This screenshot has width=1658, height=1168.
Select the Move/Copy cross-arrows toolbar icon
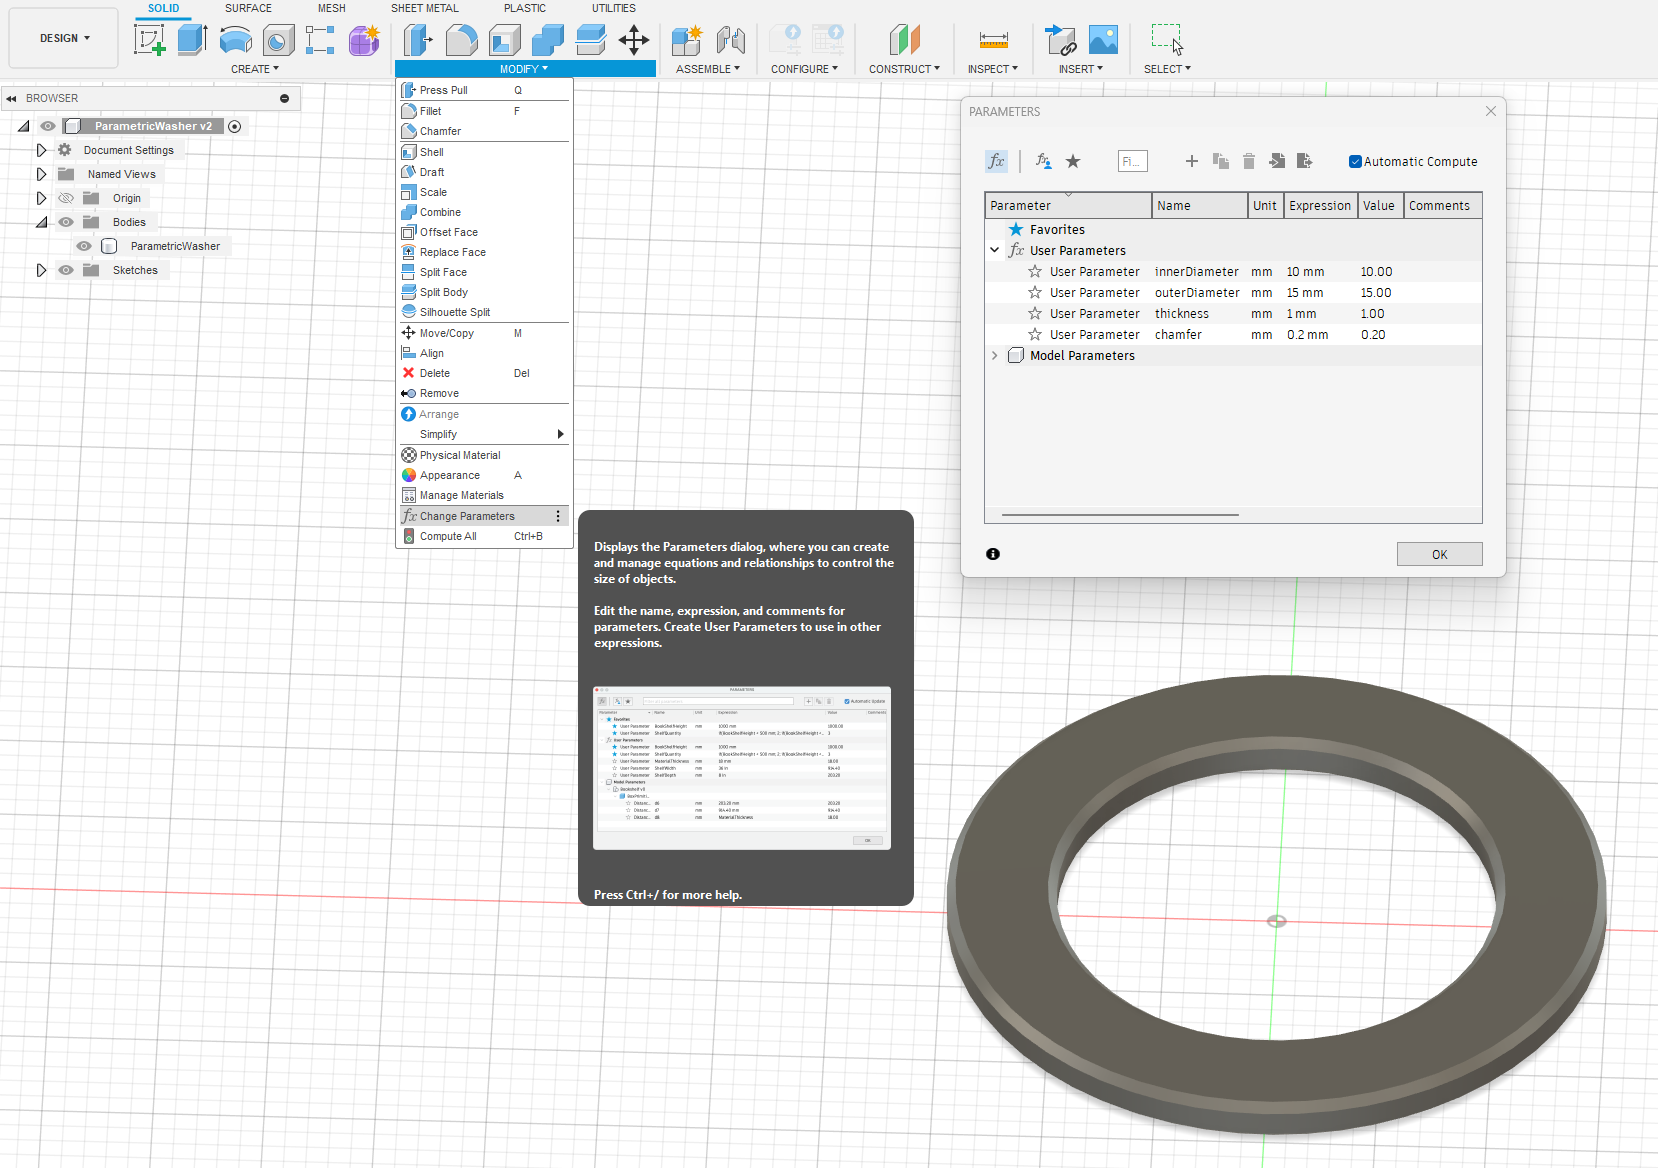click(634, 40)
